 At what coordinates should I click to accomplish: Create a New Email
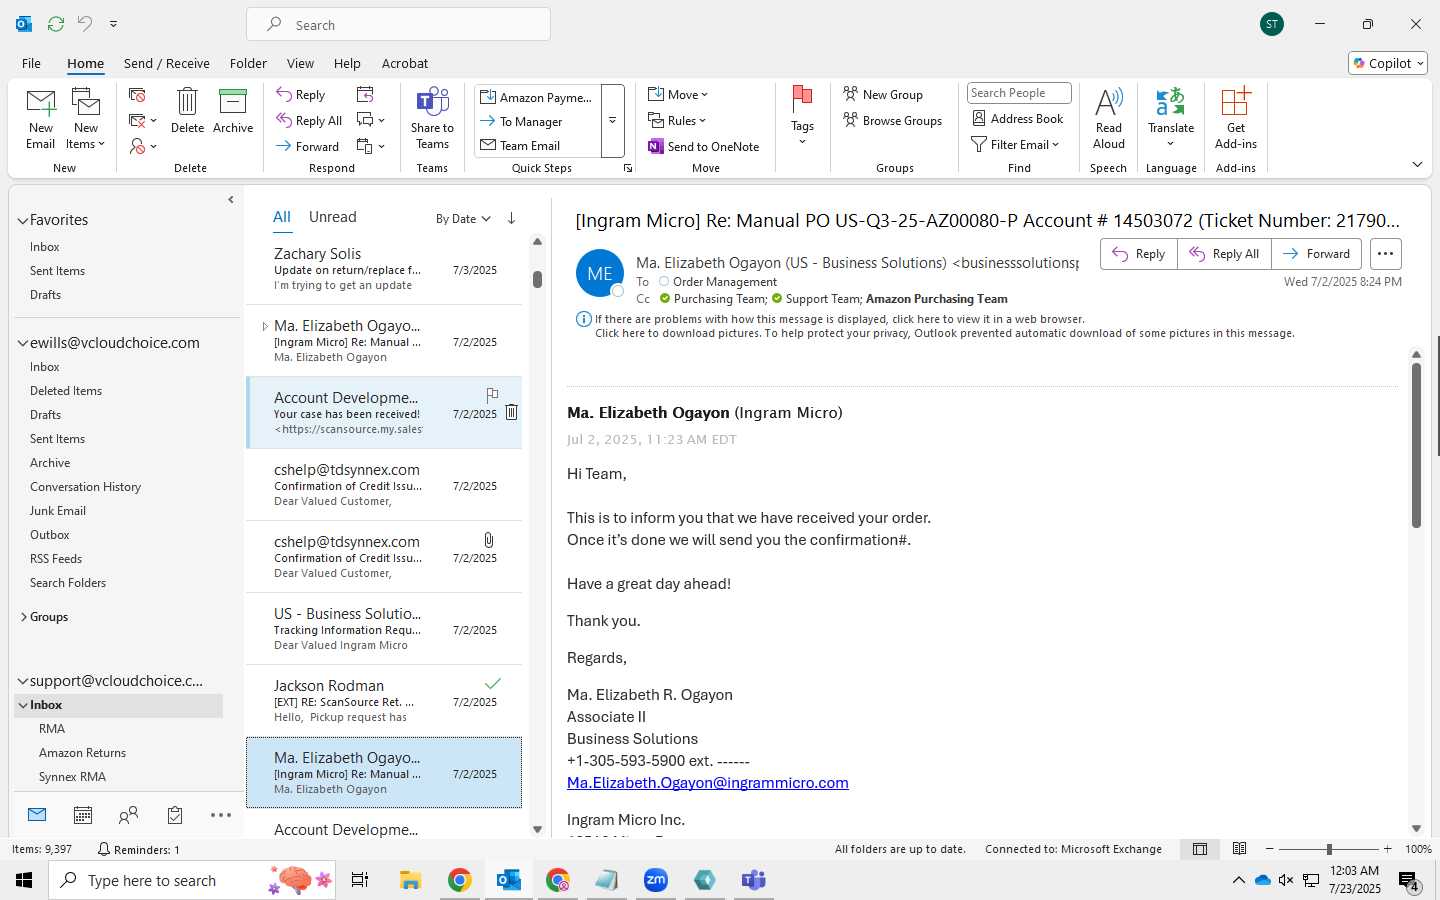(x=41, y=118)
